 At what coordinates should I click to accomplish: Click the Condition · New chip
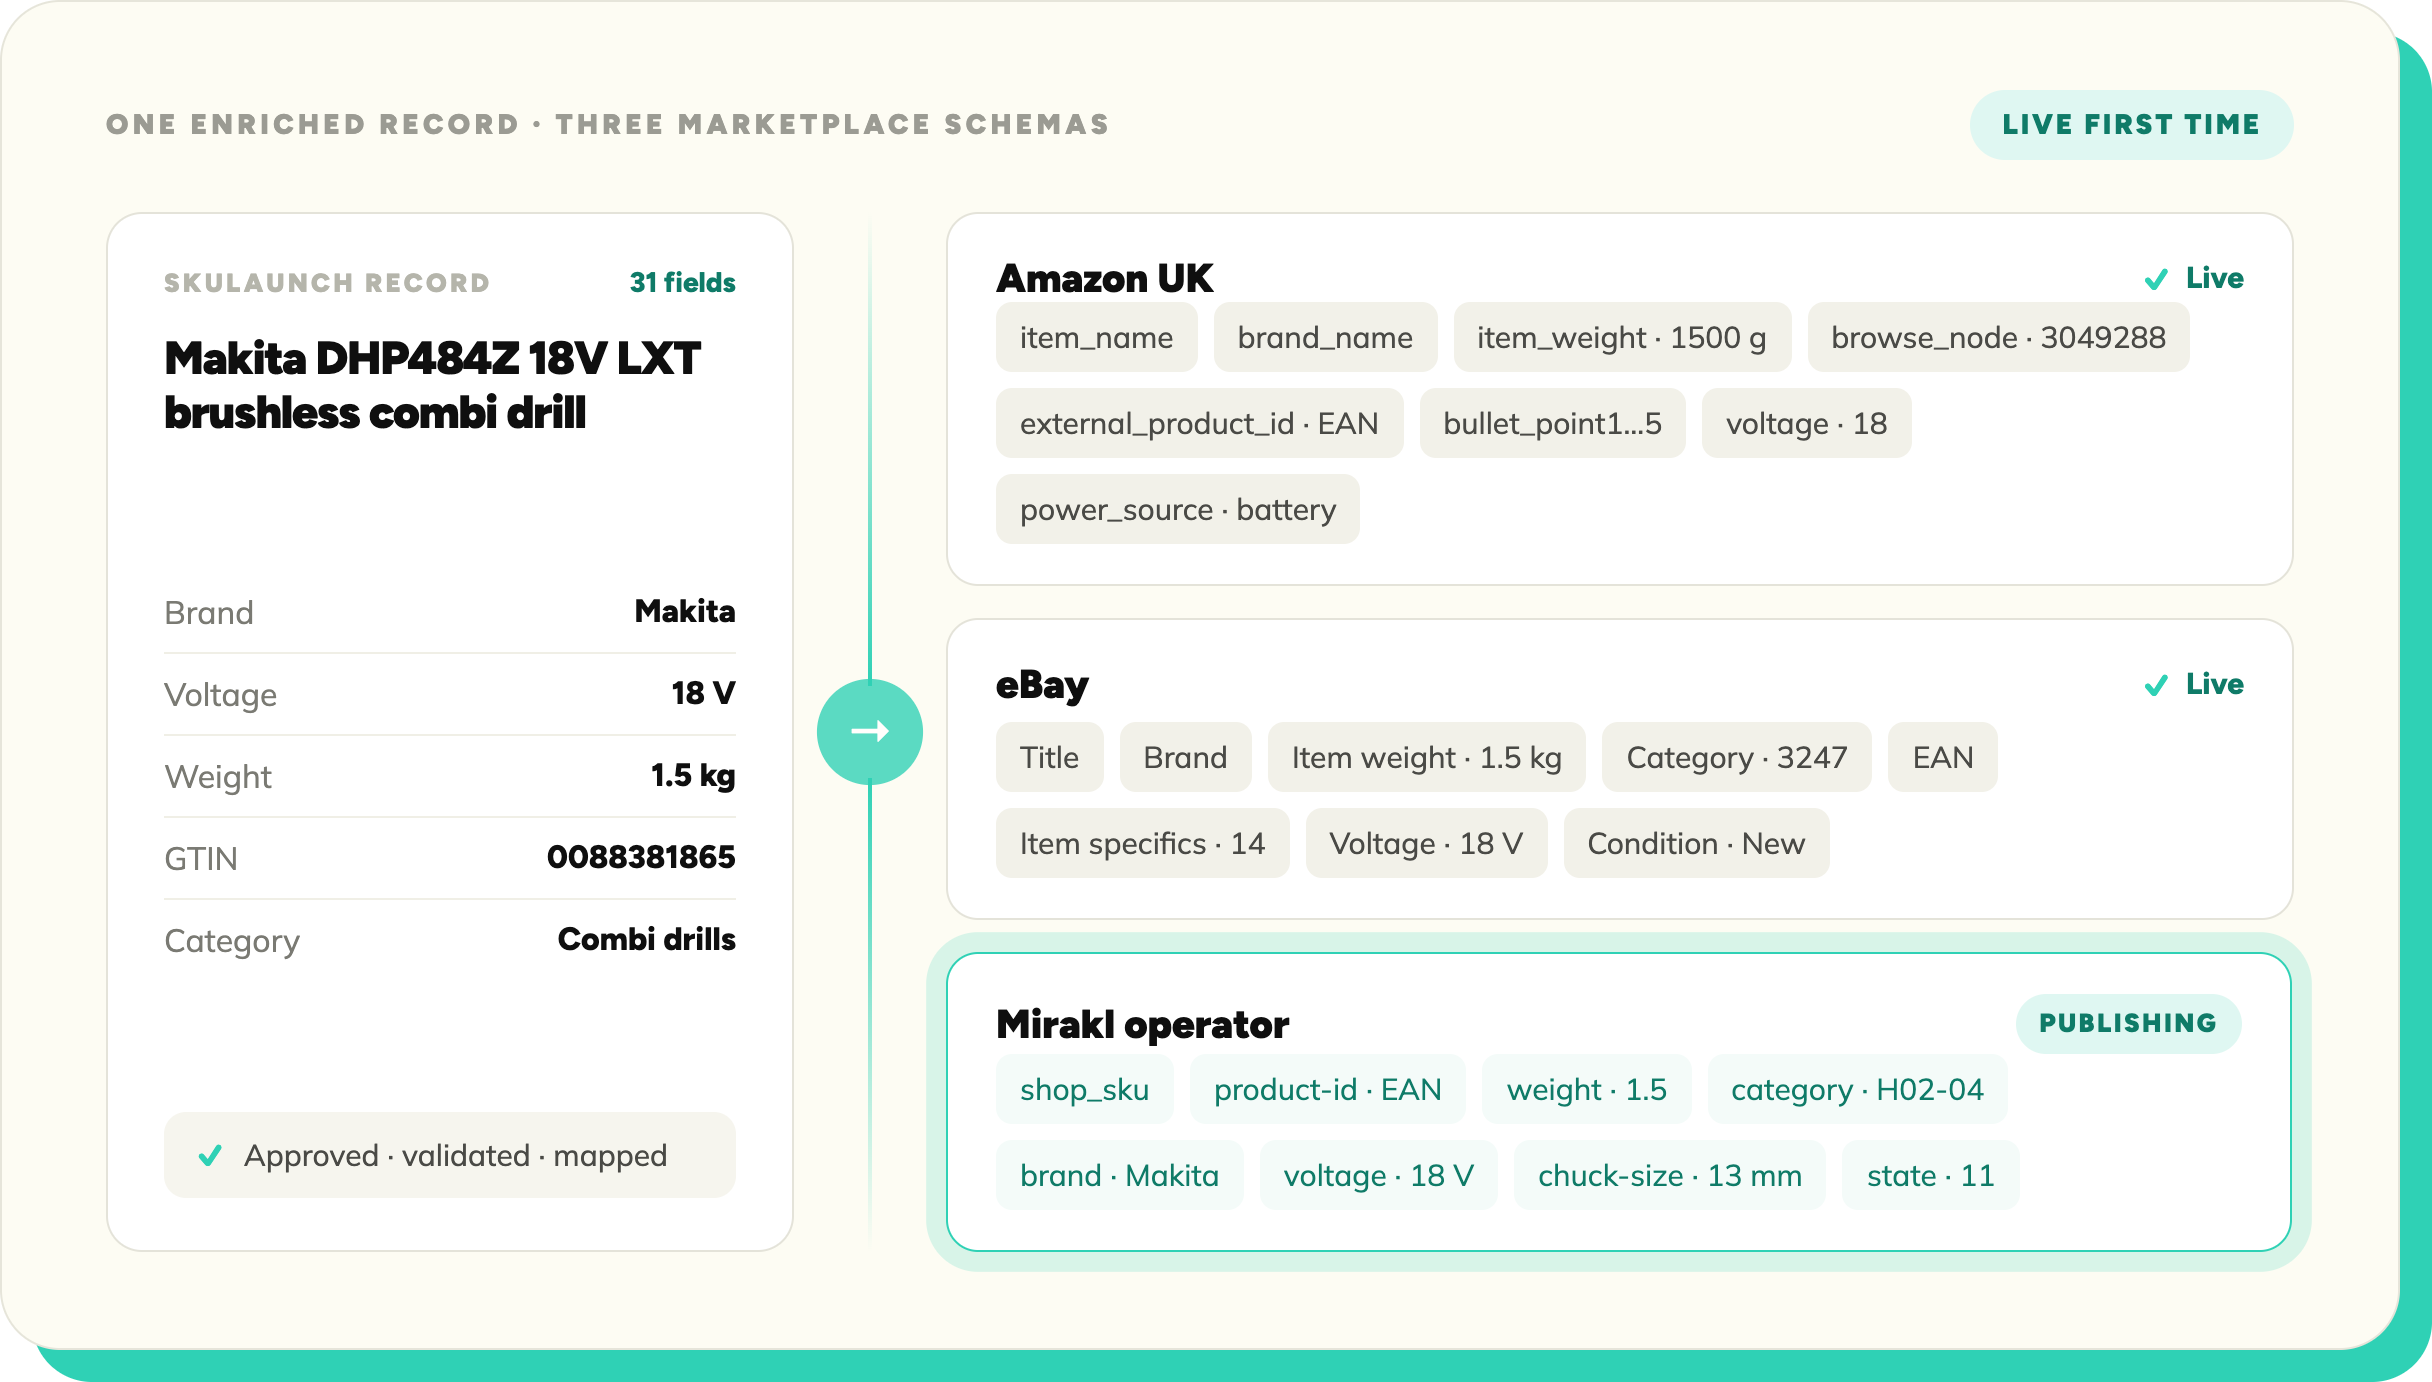tap(1696, 844)
